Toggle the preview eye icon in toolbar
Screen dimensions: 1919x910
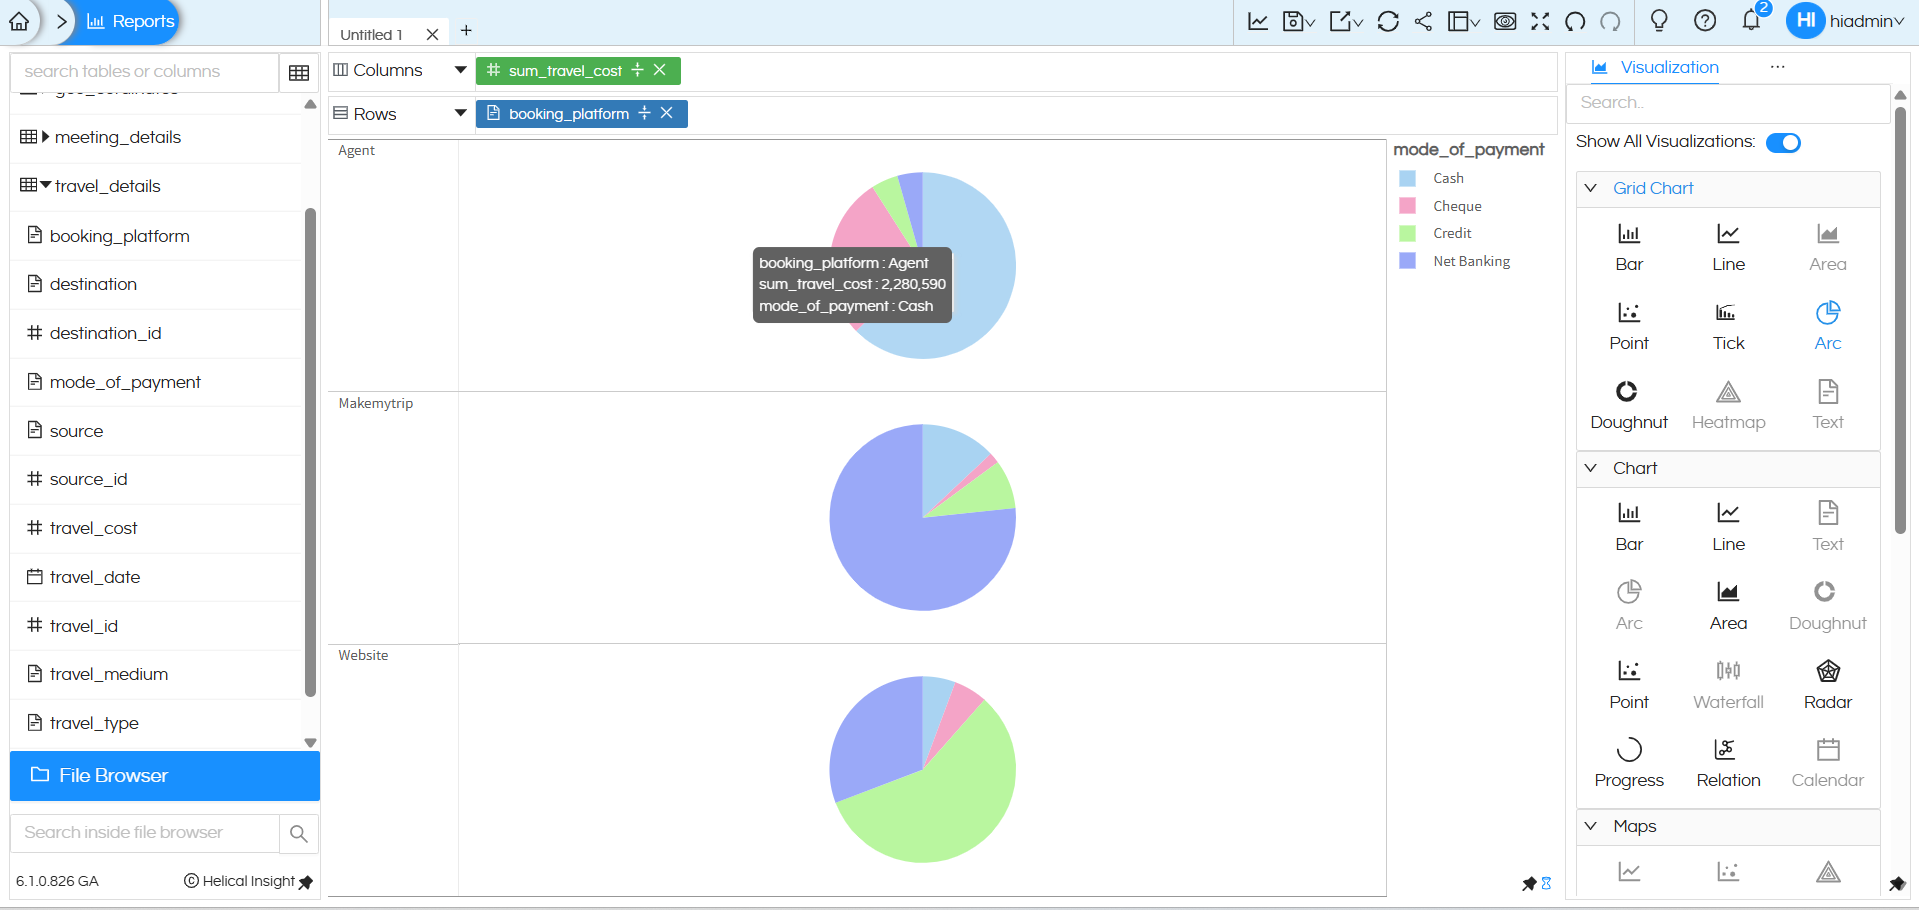click(x=1505, y=21)
